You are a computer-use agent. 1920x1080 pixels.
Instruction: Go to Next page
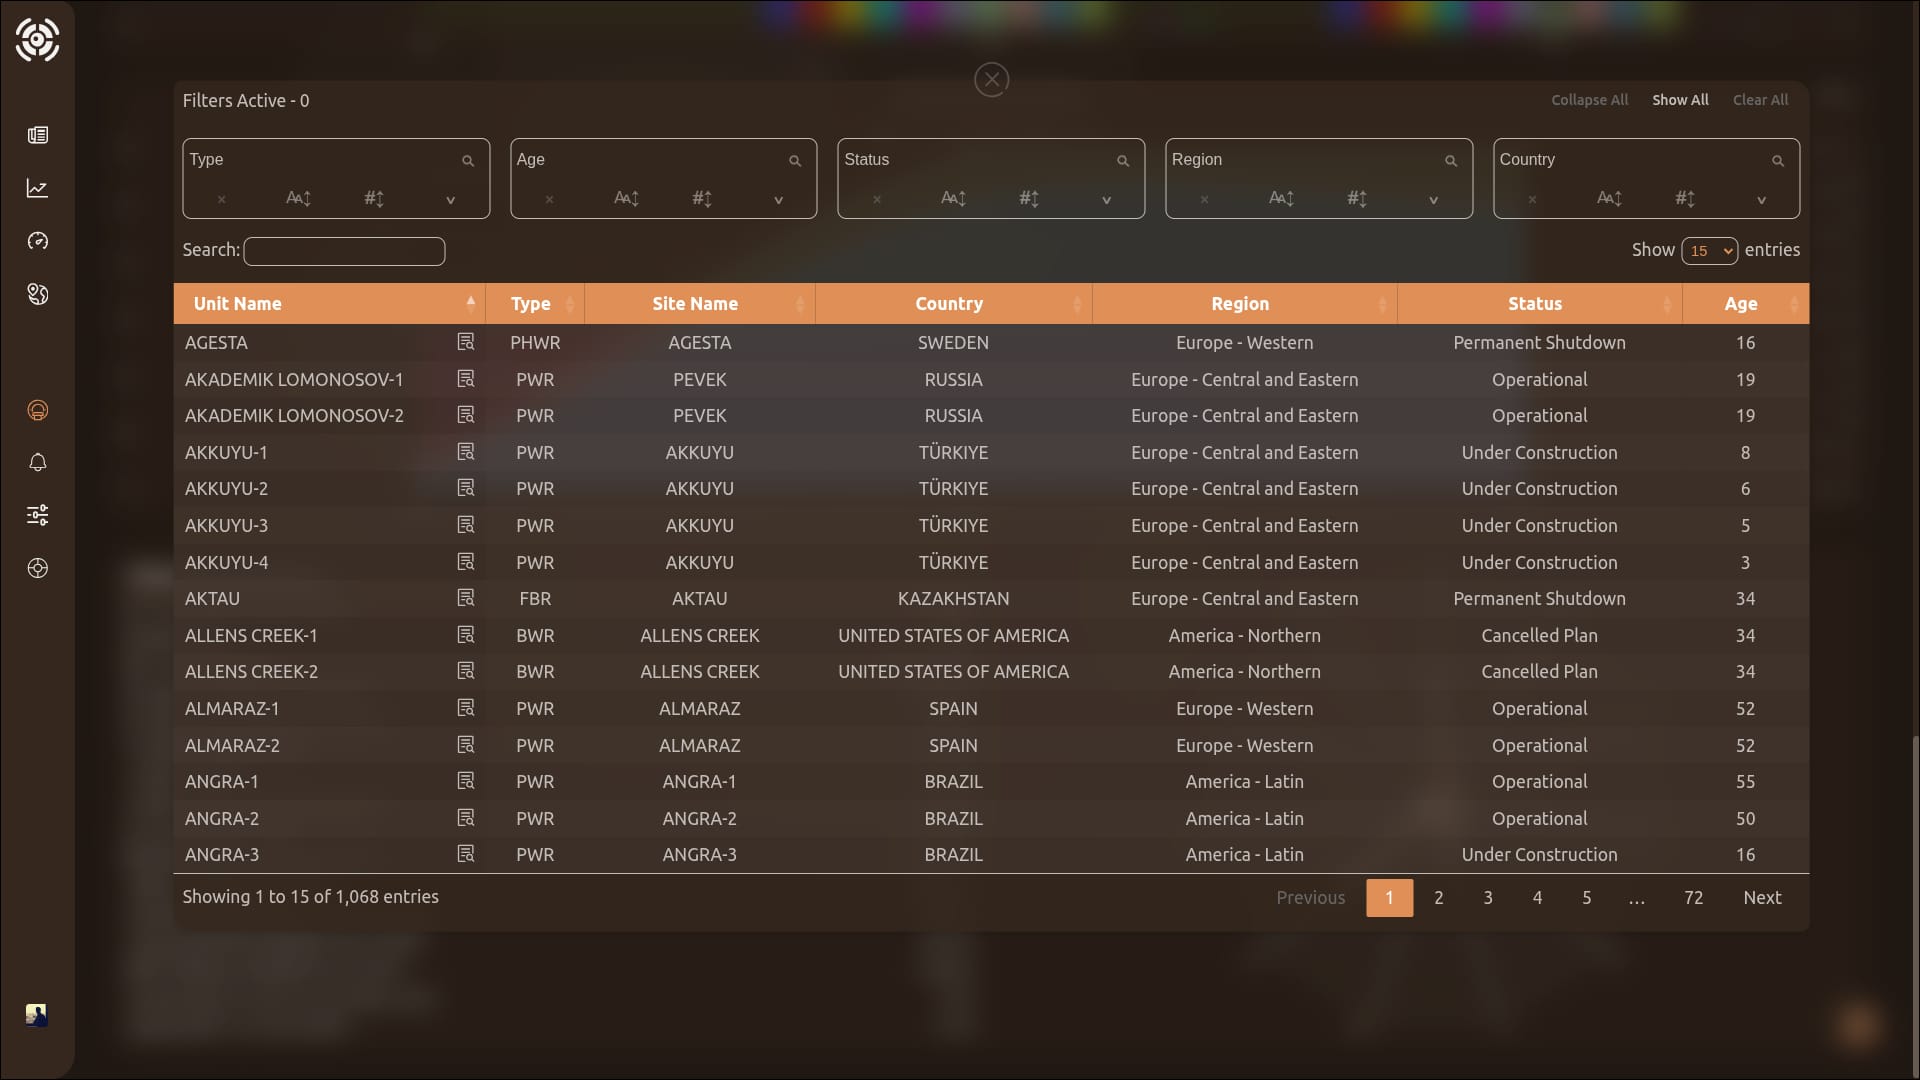(1762, 898)
